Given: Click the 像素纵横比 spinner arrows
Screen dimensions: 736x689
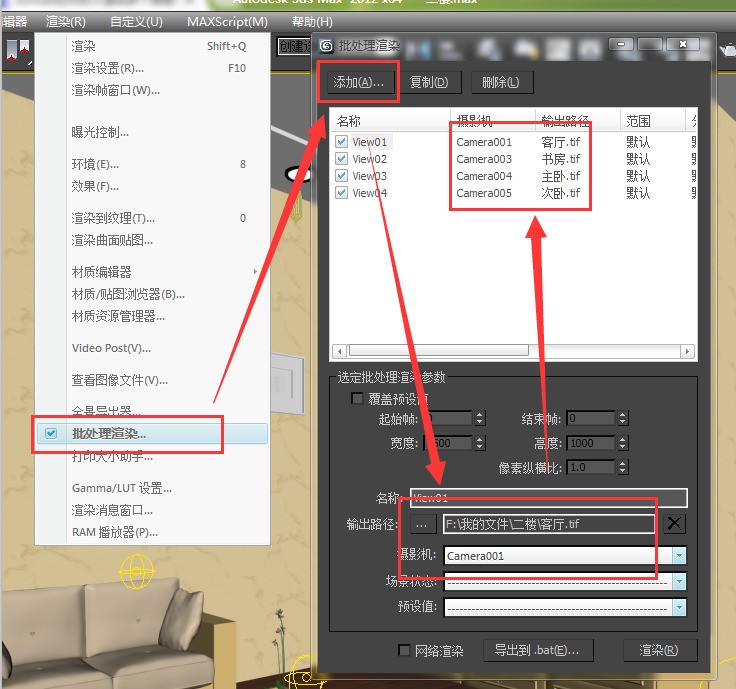Looking at the screenshot, I should pos(622,467).
